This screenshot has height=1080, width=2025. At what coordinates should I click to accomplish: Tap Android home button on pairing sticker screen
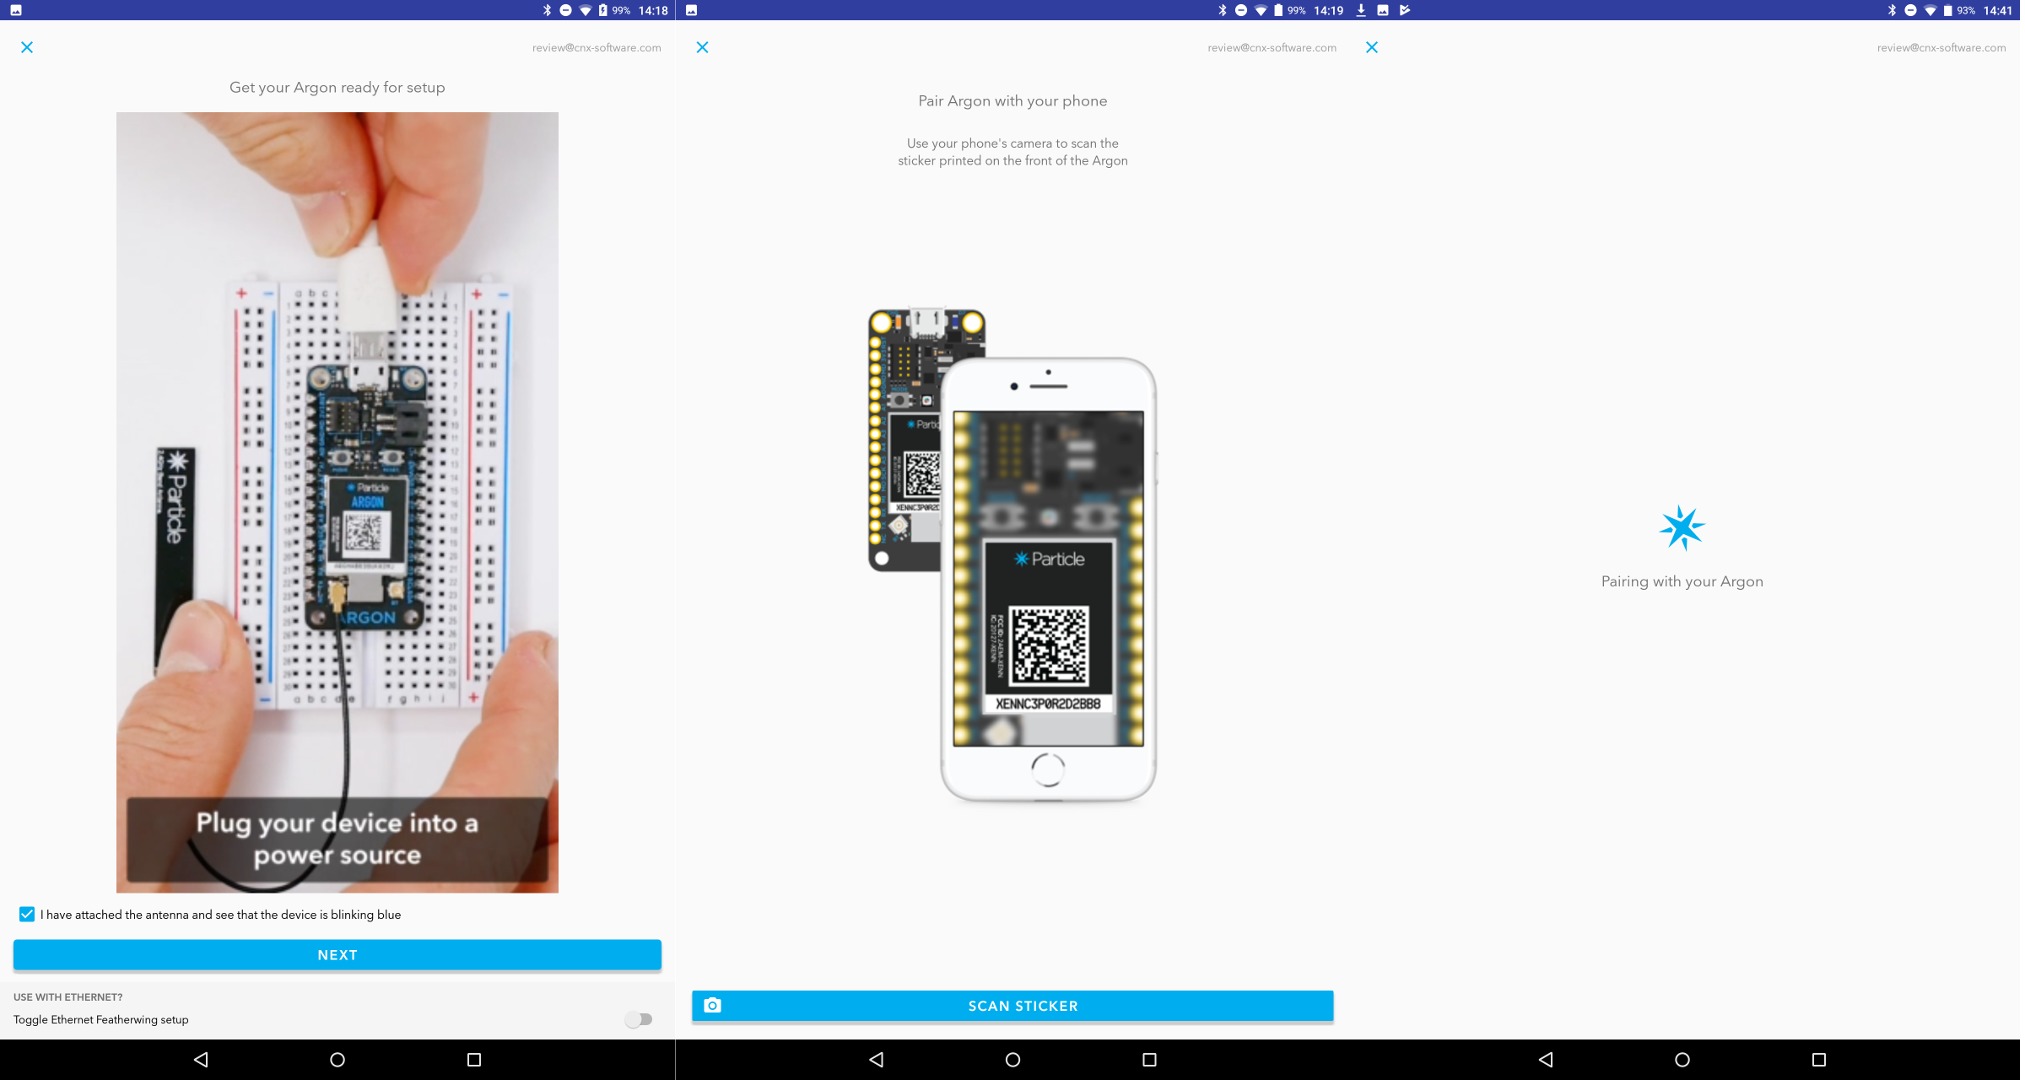coord(1012,1059)
